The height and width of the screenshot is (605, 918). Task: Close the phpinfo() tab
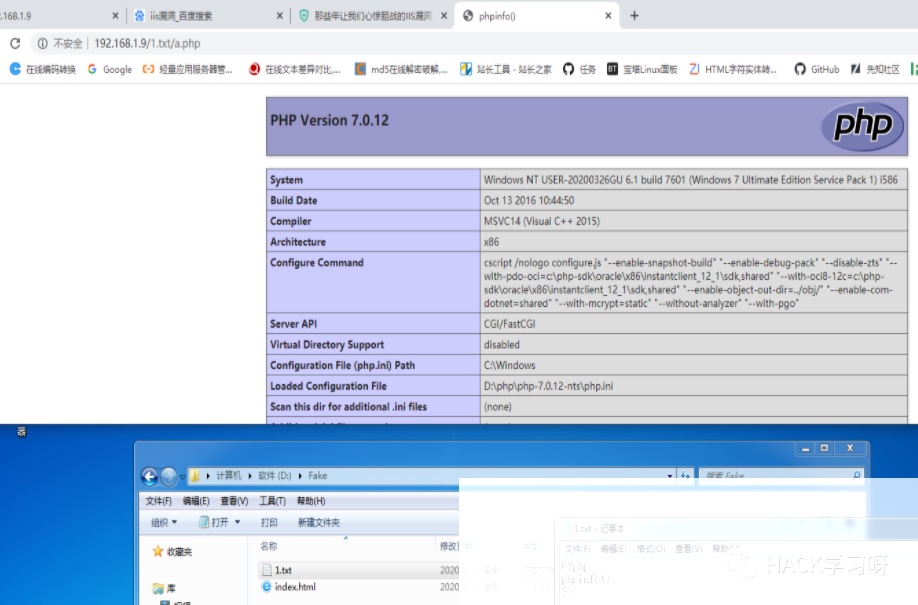click(608, 16)
